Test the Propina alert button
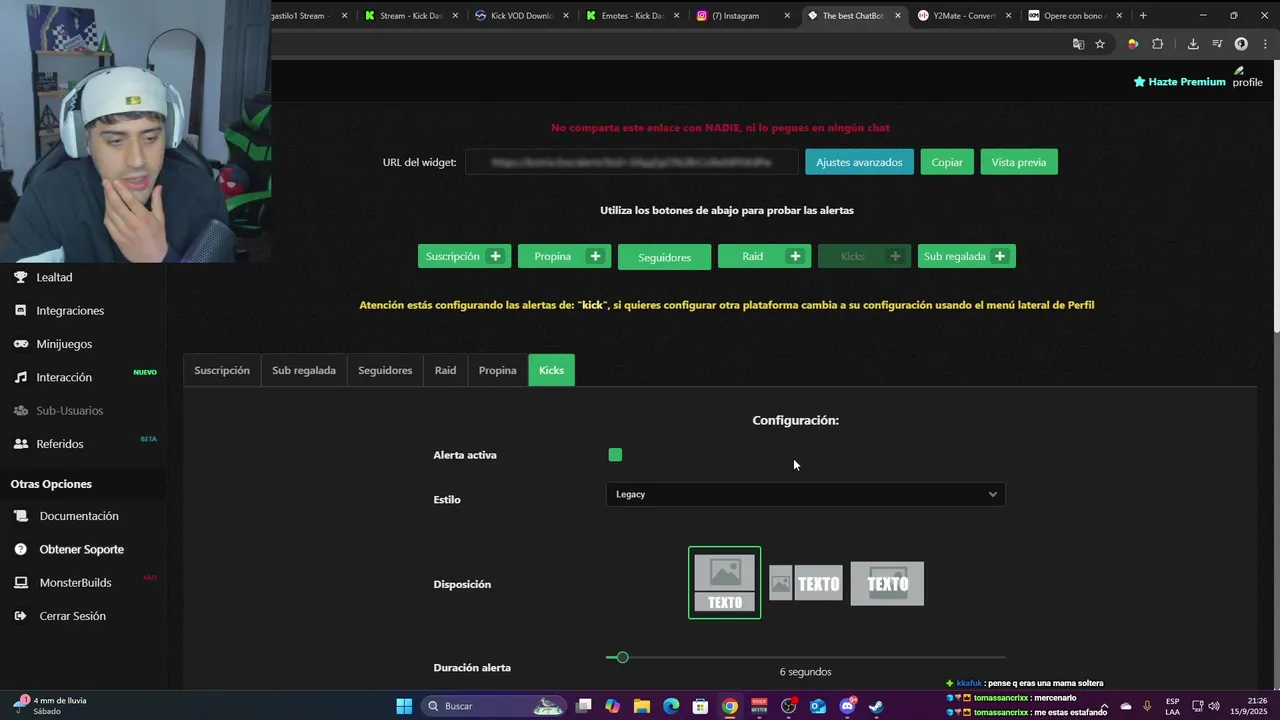The image size is (1280, 720). pyautogui.click(x=564, y=256)
